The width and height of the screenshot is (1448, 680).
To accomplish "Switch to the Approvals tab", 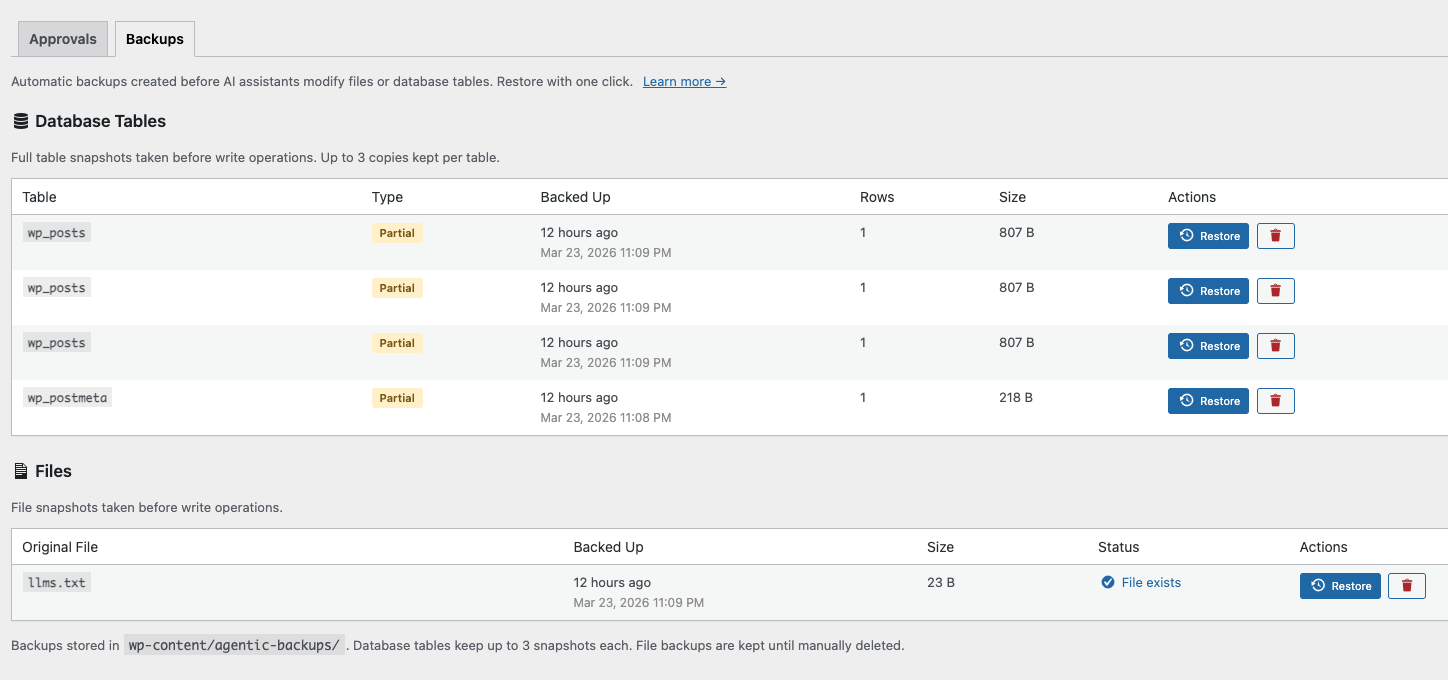I will click(x=62, y=38).
